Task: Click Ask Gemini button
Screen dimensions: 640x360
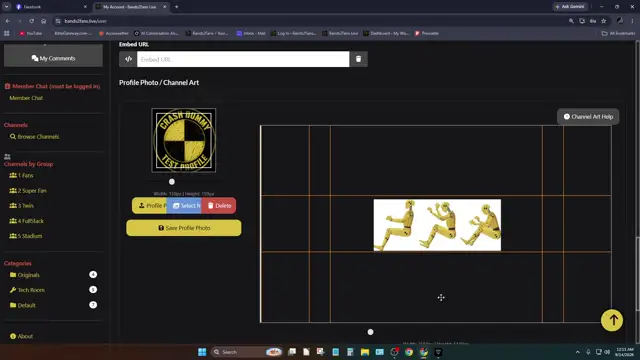Action: (x=570, y=7)
